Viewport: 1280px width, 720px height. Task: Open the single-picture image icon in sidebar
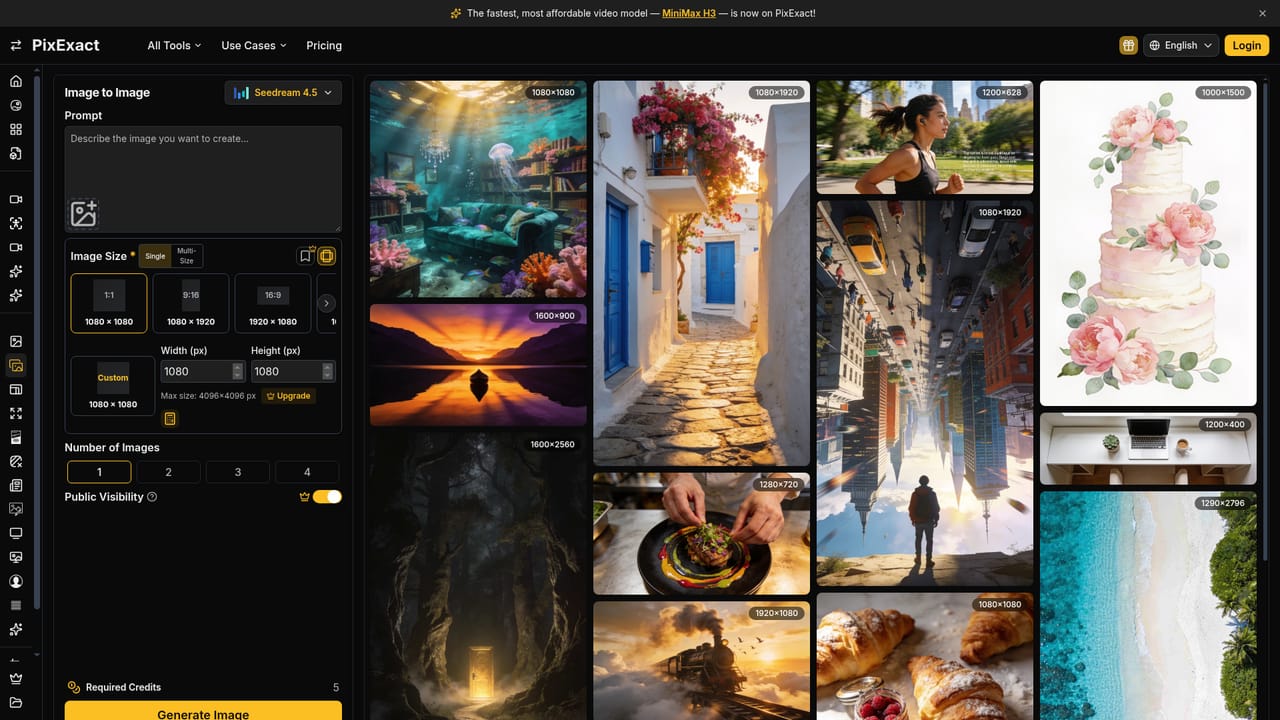[15, 341]
